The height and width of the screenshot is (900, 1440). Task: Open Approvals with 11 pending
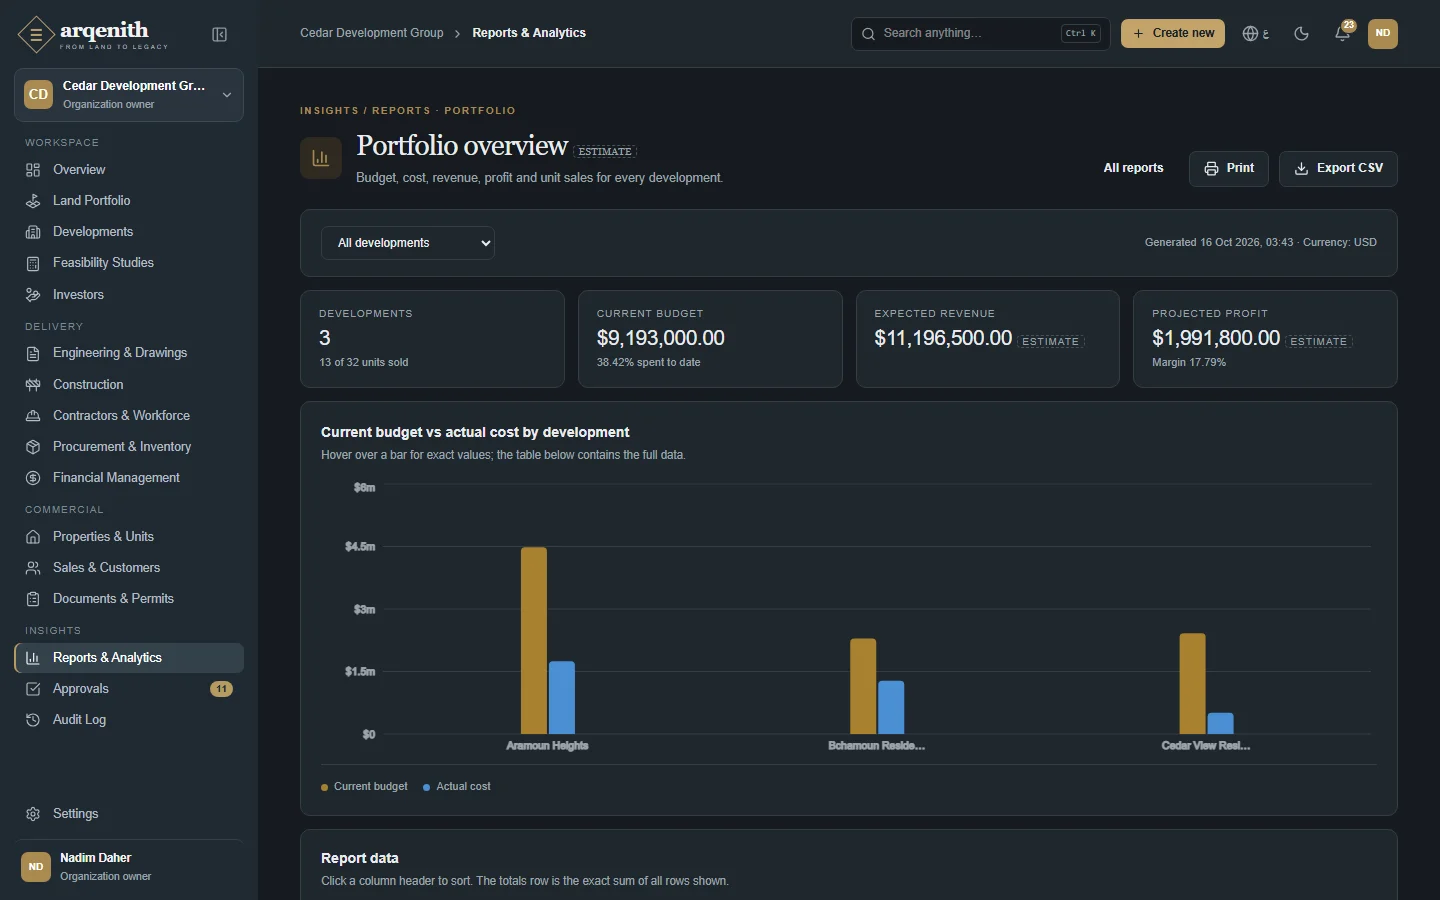click(x=129, y=689)
